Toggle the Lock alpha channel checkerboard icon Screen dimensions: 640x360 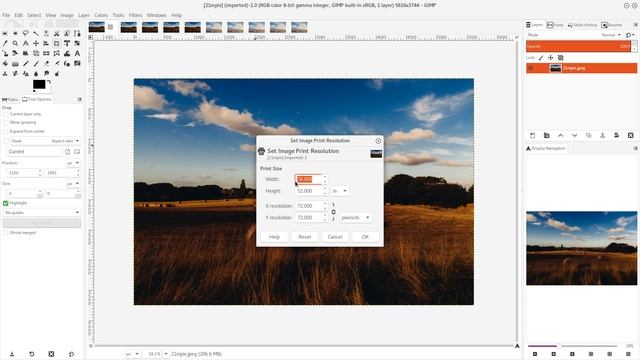click(561, 58)
